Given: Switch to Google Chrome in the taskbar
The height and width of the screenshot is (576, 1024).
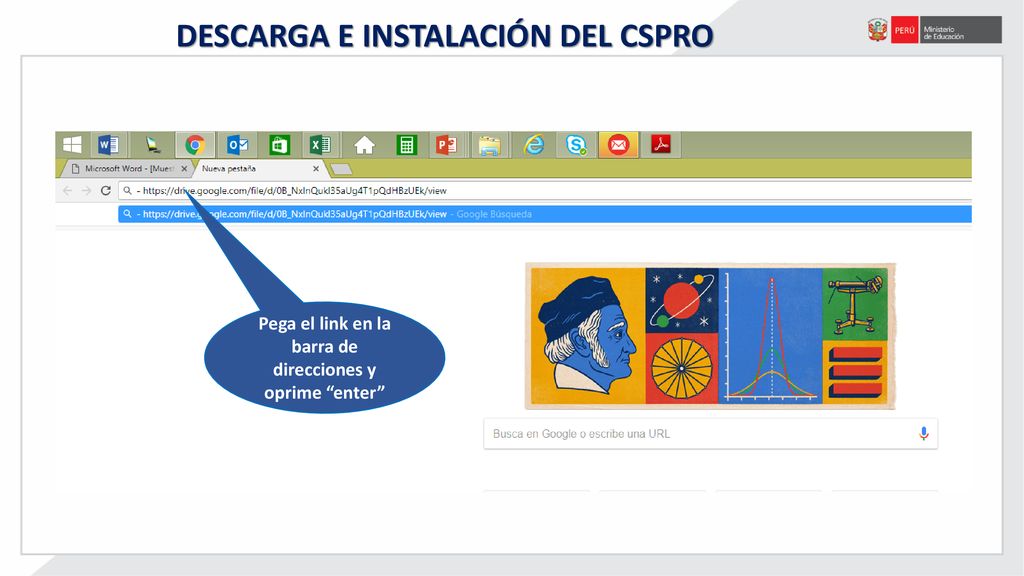Looking at the screenshot, I should click(195, 144).
